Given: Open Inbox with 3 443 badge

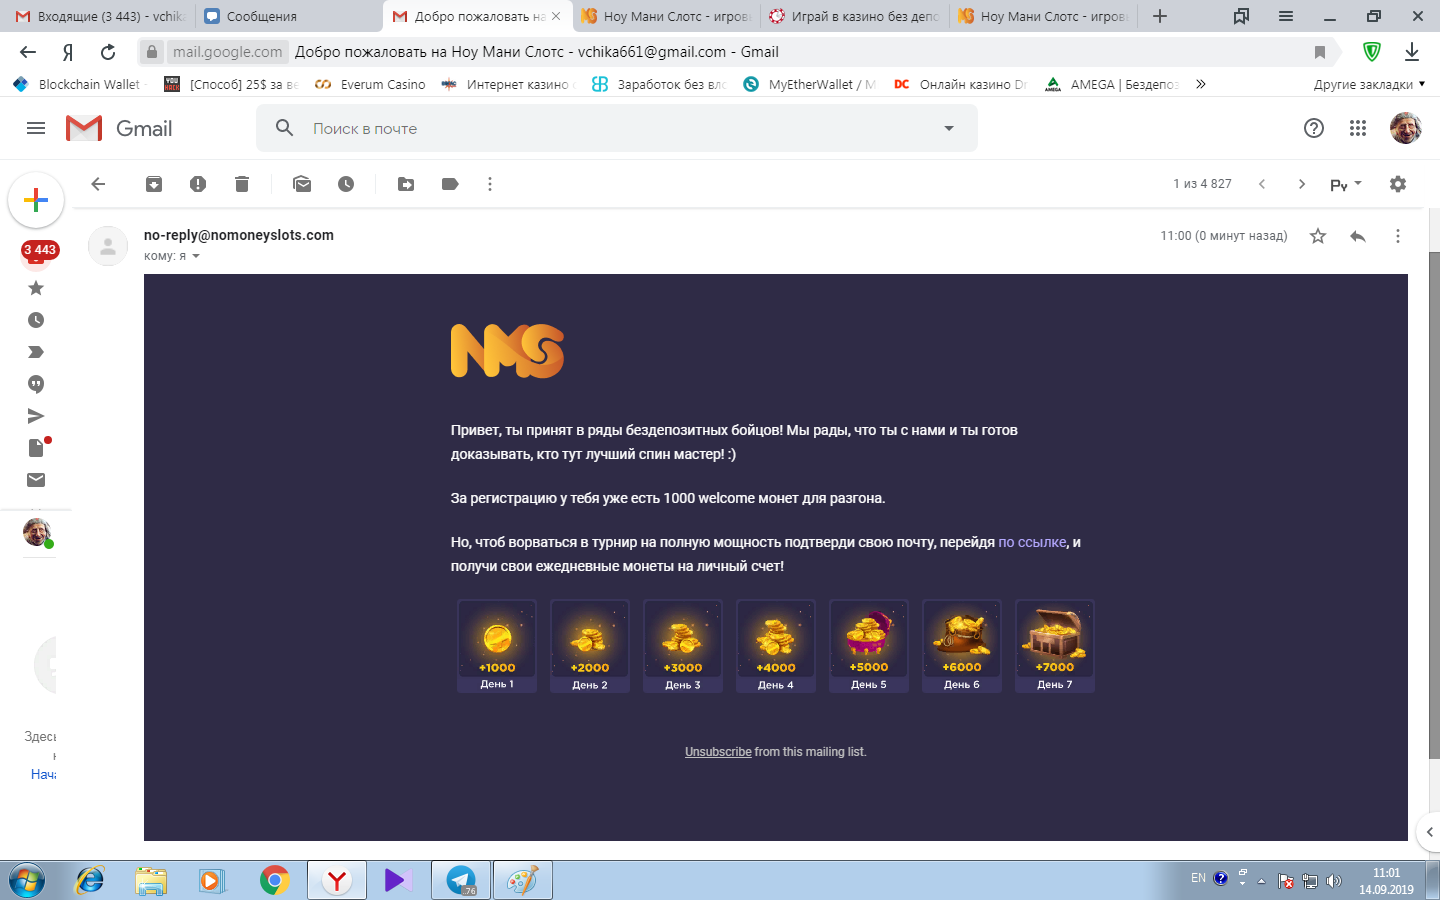Looking at the screenshot, I should click(38, 252).
